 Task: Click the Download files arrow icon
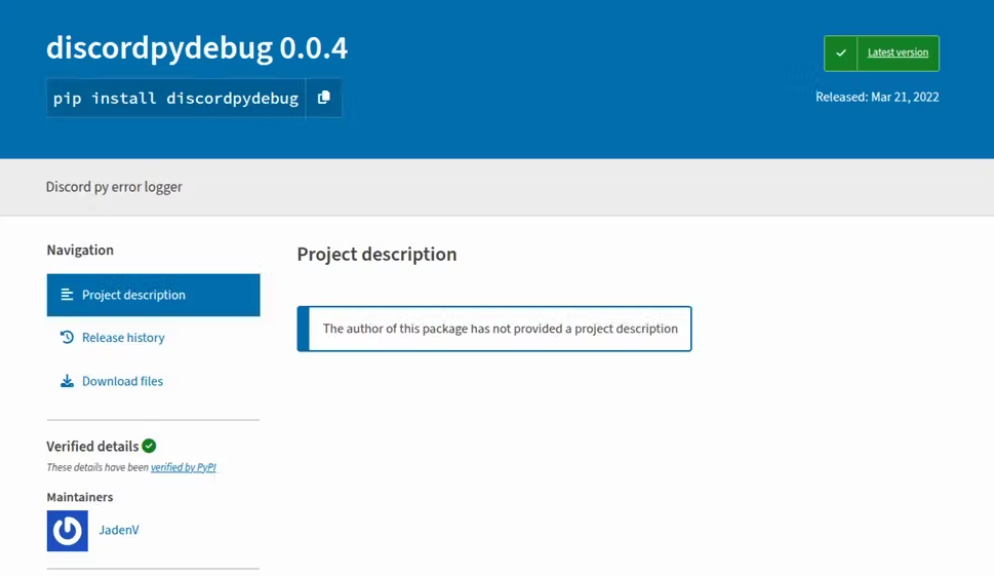67,381
